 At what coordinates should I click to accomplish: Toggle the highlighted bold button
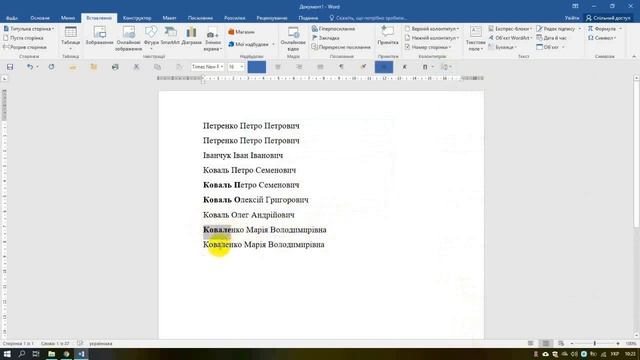(384, 67)
